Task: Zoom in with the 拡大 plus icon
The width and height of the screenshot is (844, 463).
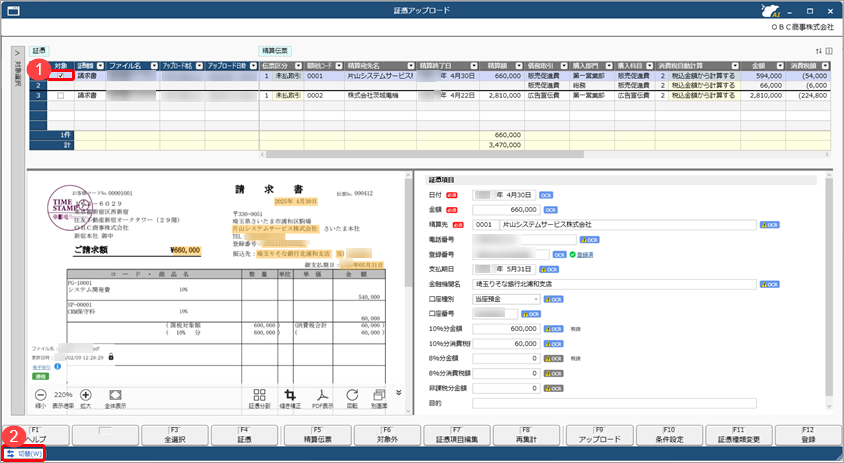Action: 86,396
